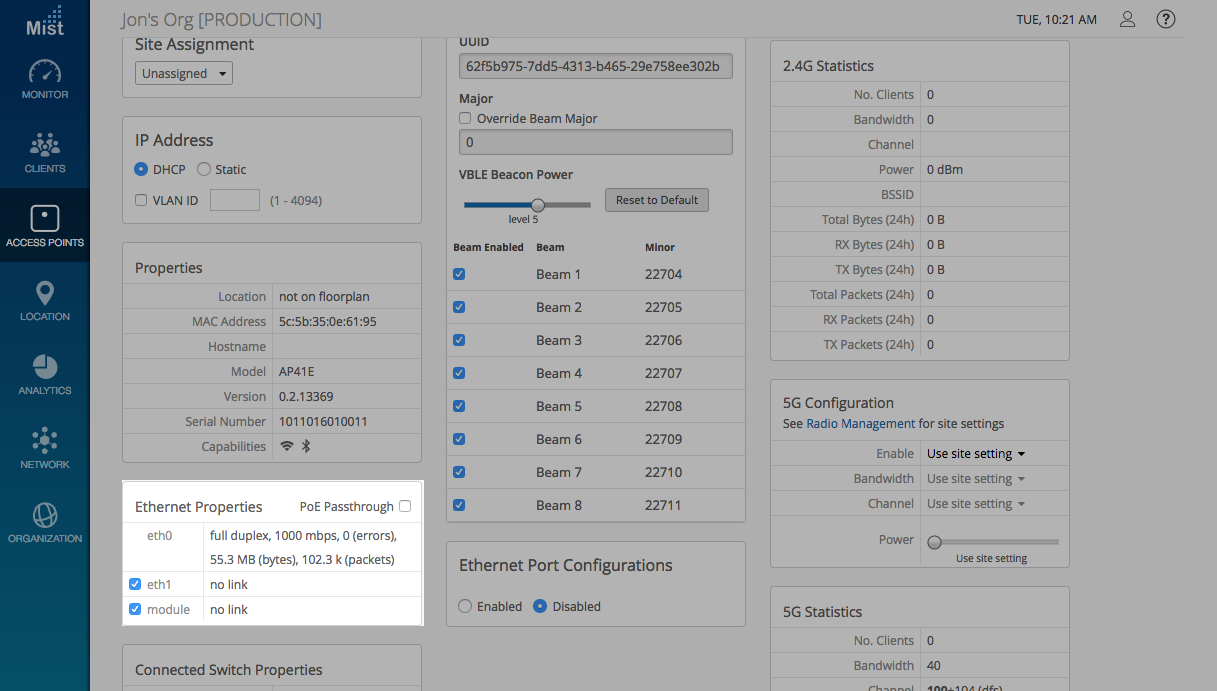1217x691 pixels.
Task: Select Enabled for Ethernet Port Configurations
Action: click(465, 606)
